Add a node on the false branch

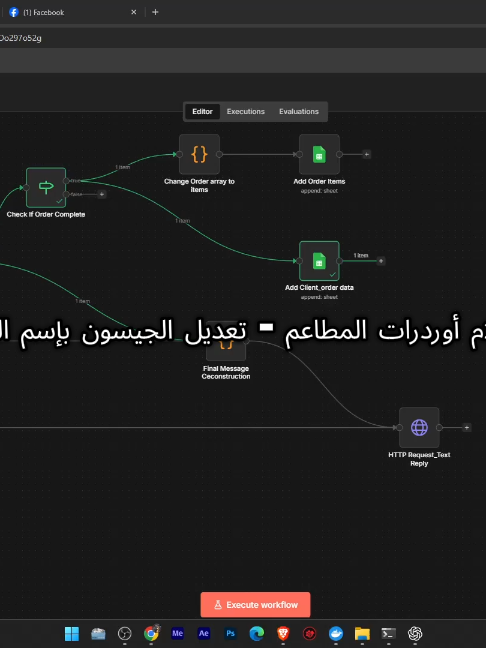tap(102, 194)
